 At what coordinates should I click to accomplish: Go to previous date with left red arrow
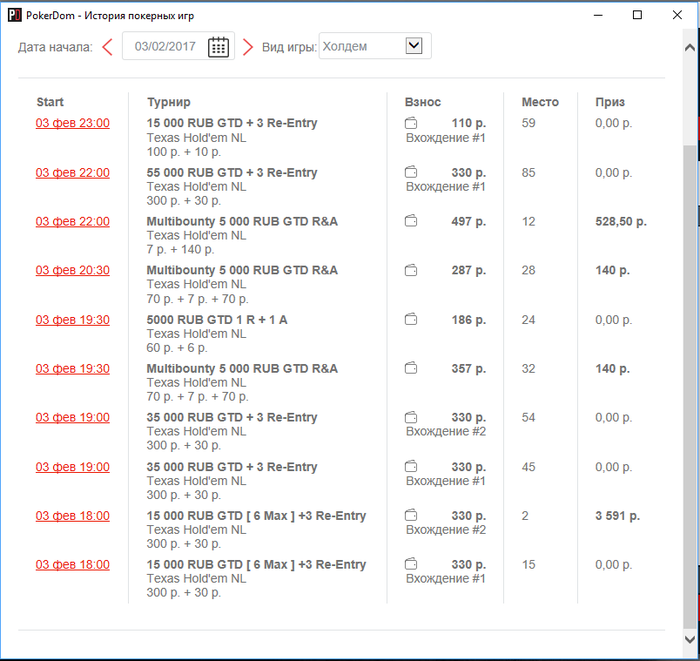[x=108, y=47]
